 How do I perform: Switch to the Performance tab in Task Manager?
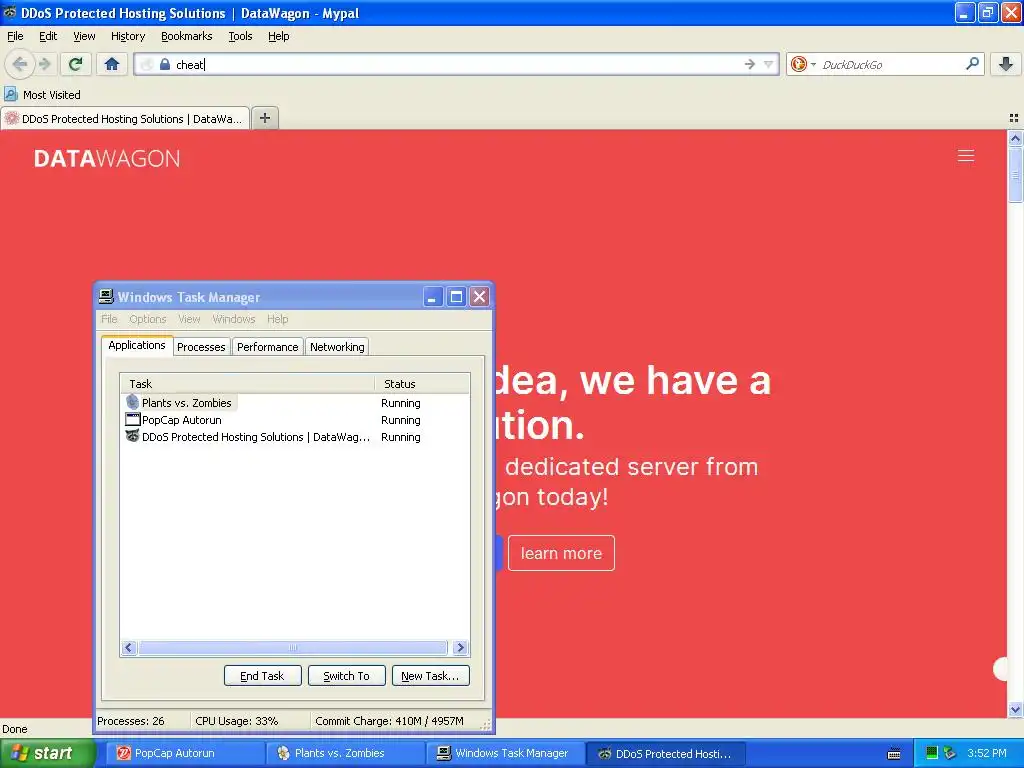[268, 347]
